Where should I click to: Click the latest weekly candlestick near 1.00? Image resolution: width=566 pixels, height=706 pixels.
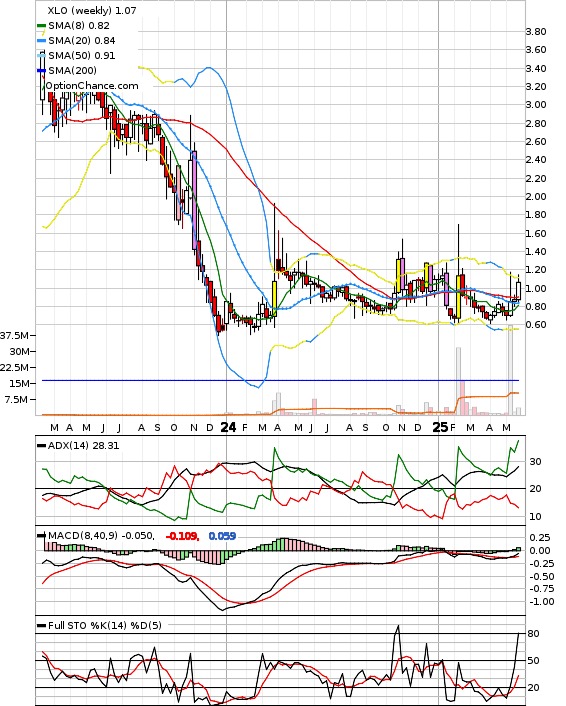518,290
